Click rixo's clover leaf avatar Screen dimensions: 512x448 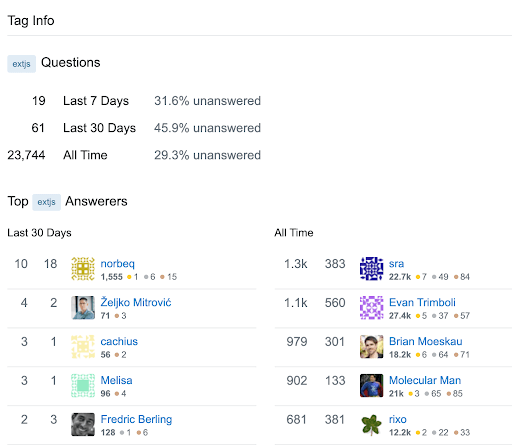[x=372, y=424]
